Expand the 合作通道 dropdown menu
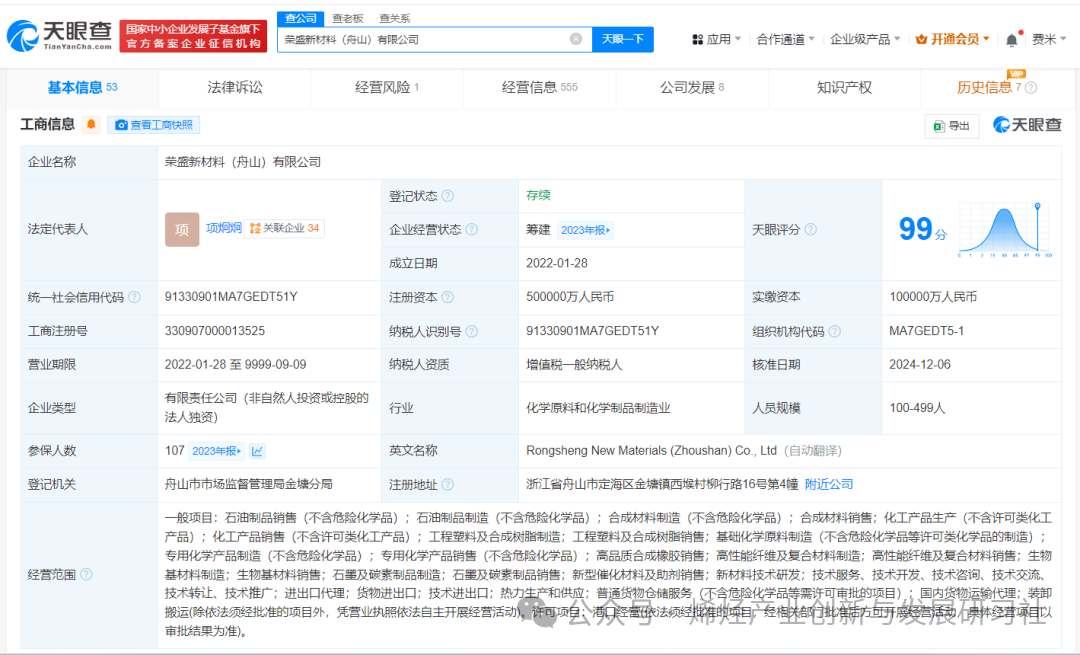The height and width of the screenshot is (655, 1080). pos(785,39)
